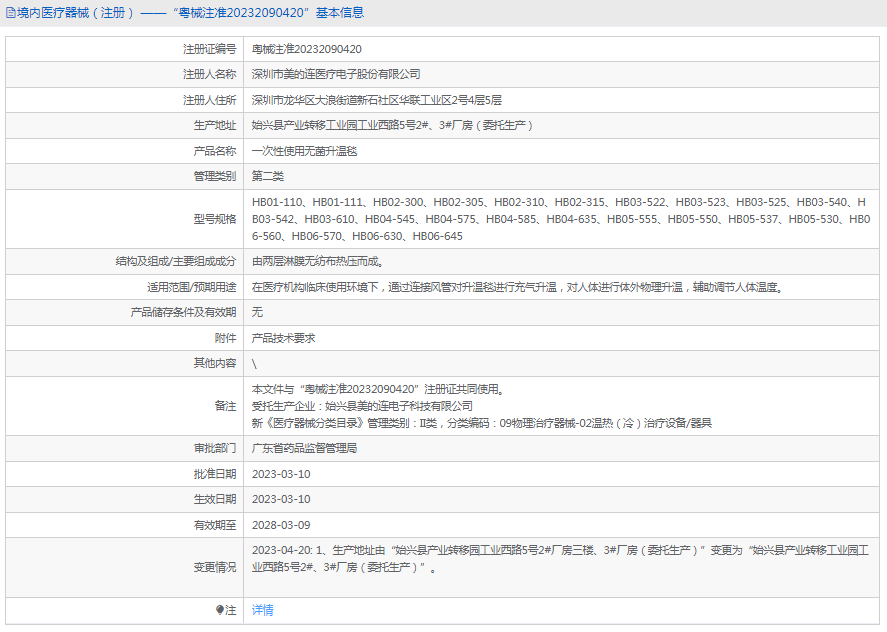This screenshot has height=632, width=887.
Task: Select the registrant address 深圳市龙华区大浪街道 text
Action: 377,100
